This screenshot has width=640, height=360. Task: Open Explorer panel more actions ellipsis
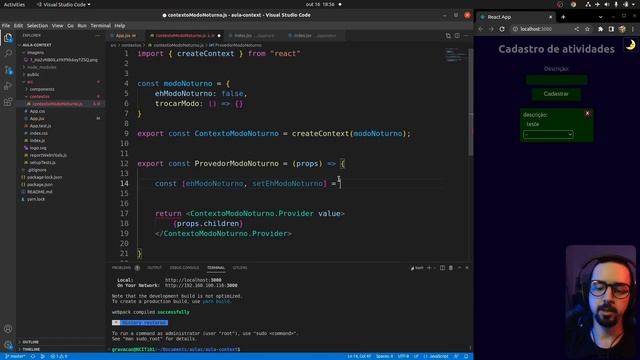click(98, 36)
